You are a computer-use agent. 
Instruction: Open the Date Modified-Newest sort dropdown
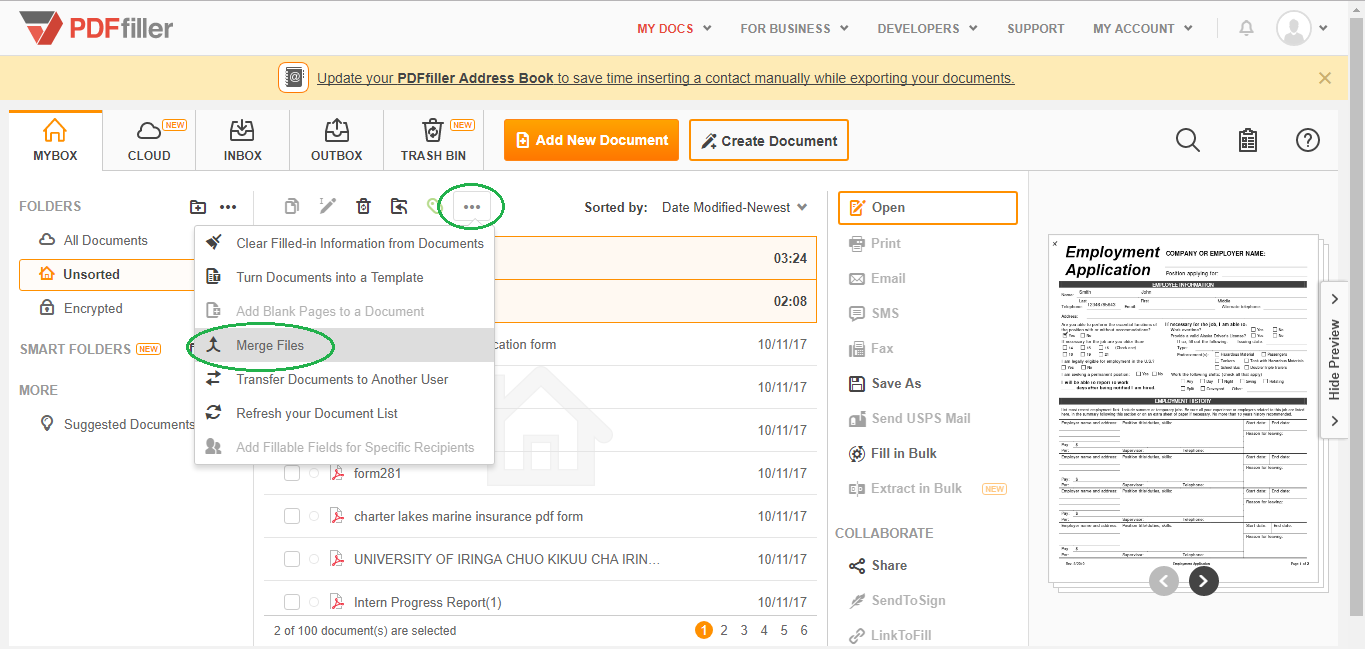(734, 207)
